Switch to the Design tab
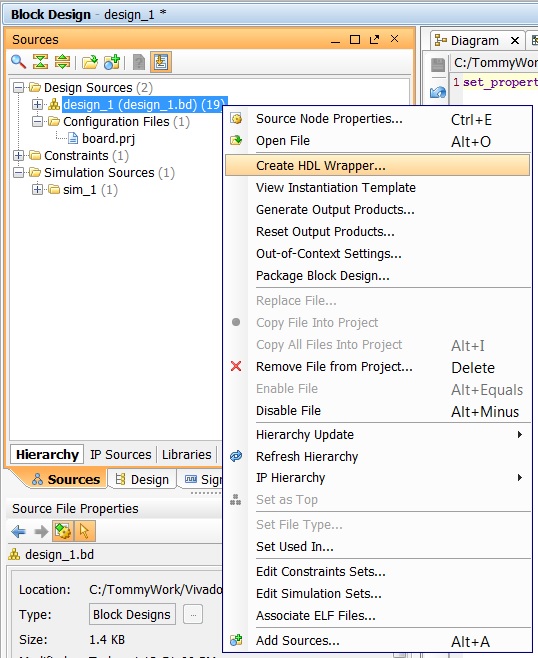Viewport: 538px width, 658px height. pos(144,480)
